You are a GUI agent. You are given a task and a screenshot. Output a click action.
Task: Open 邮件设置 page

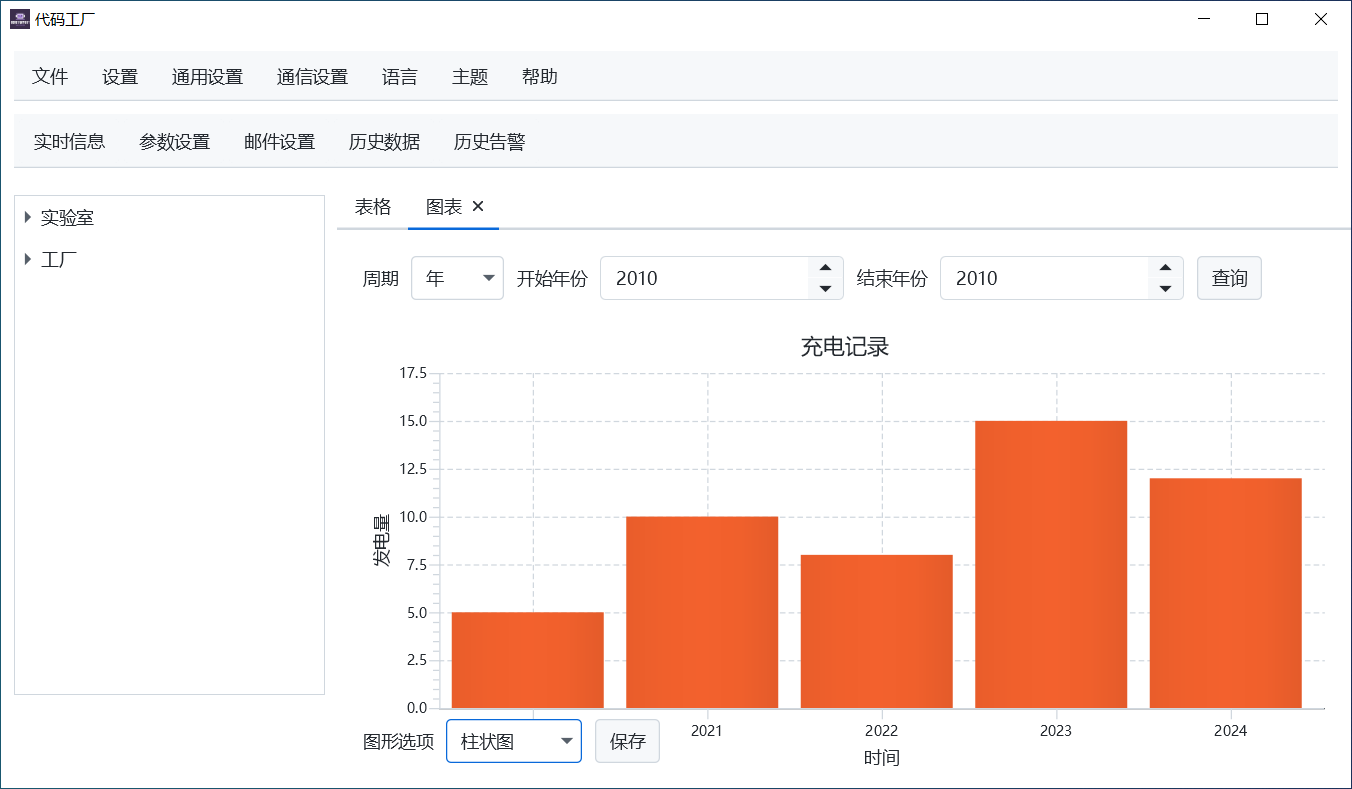[279, 142]
